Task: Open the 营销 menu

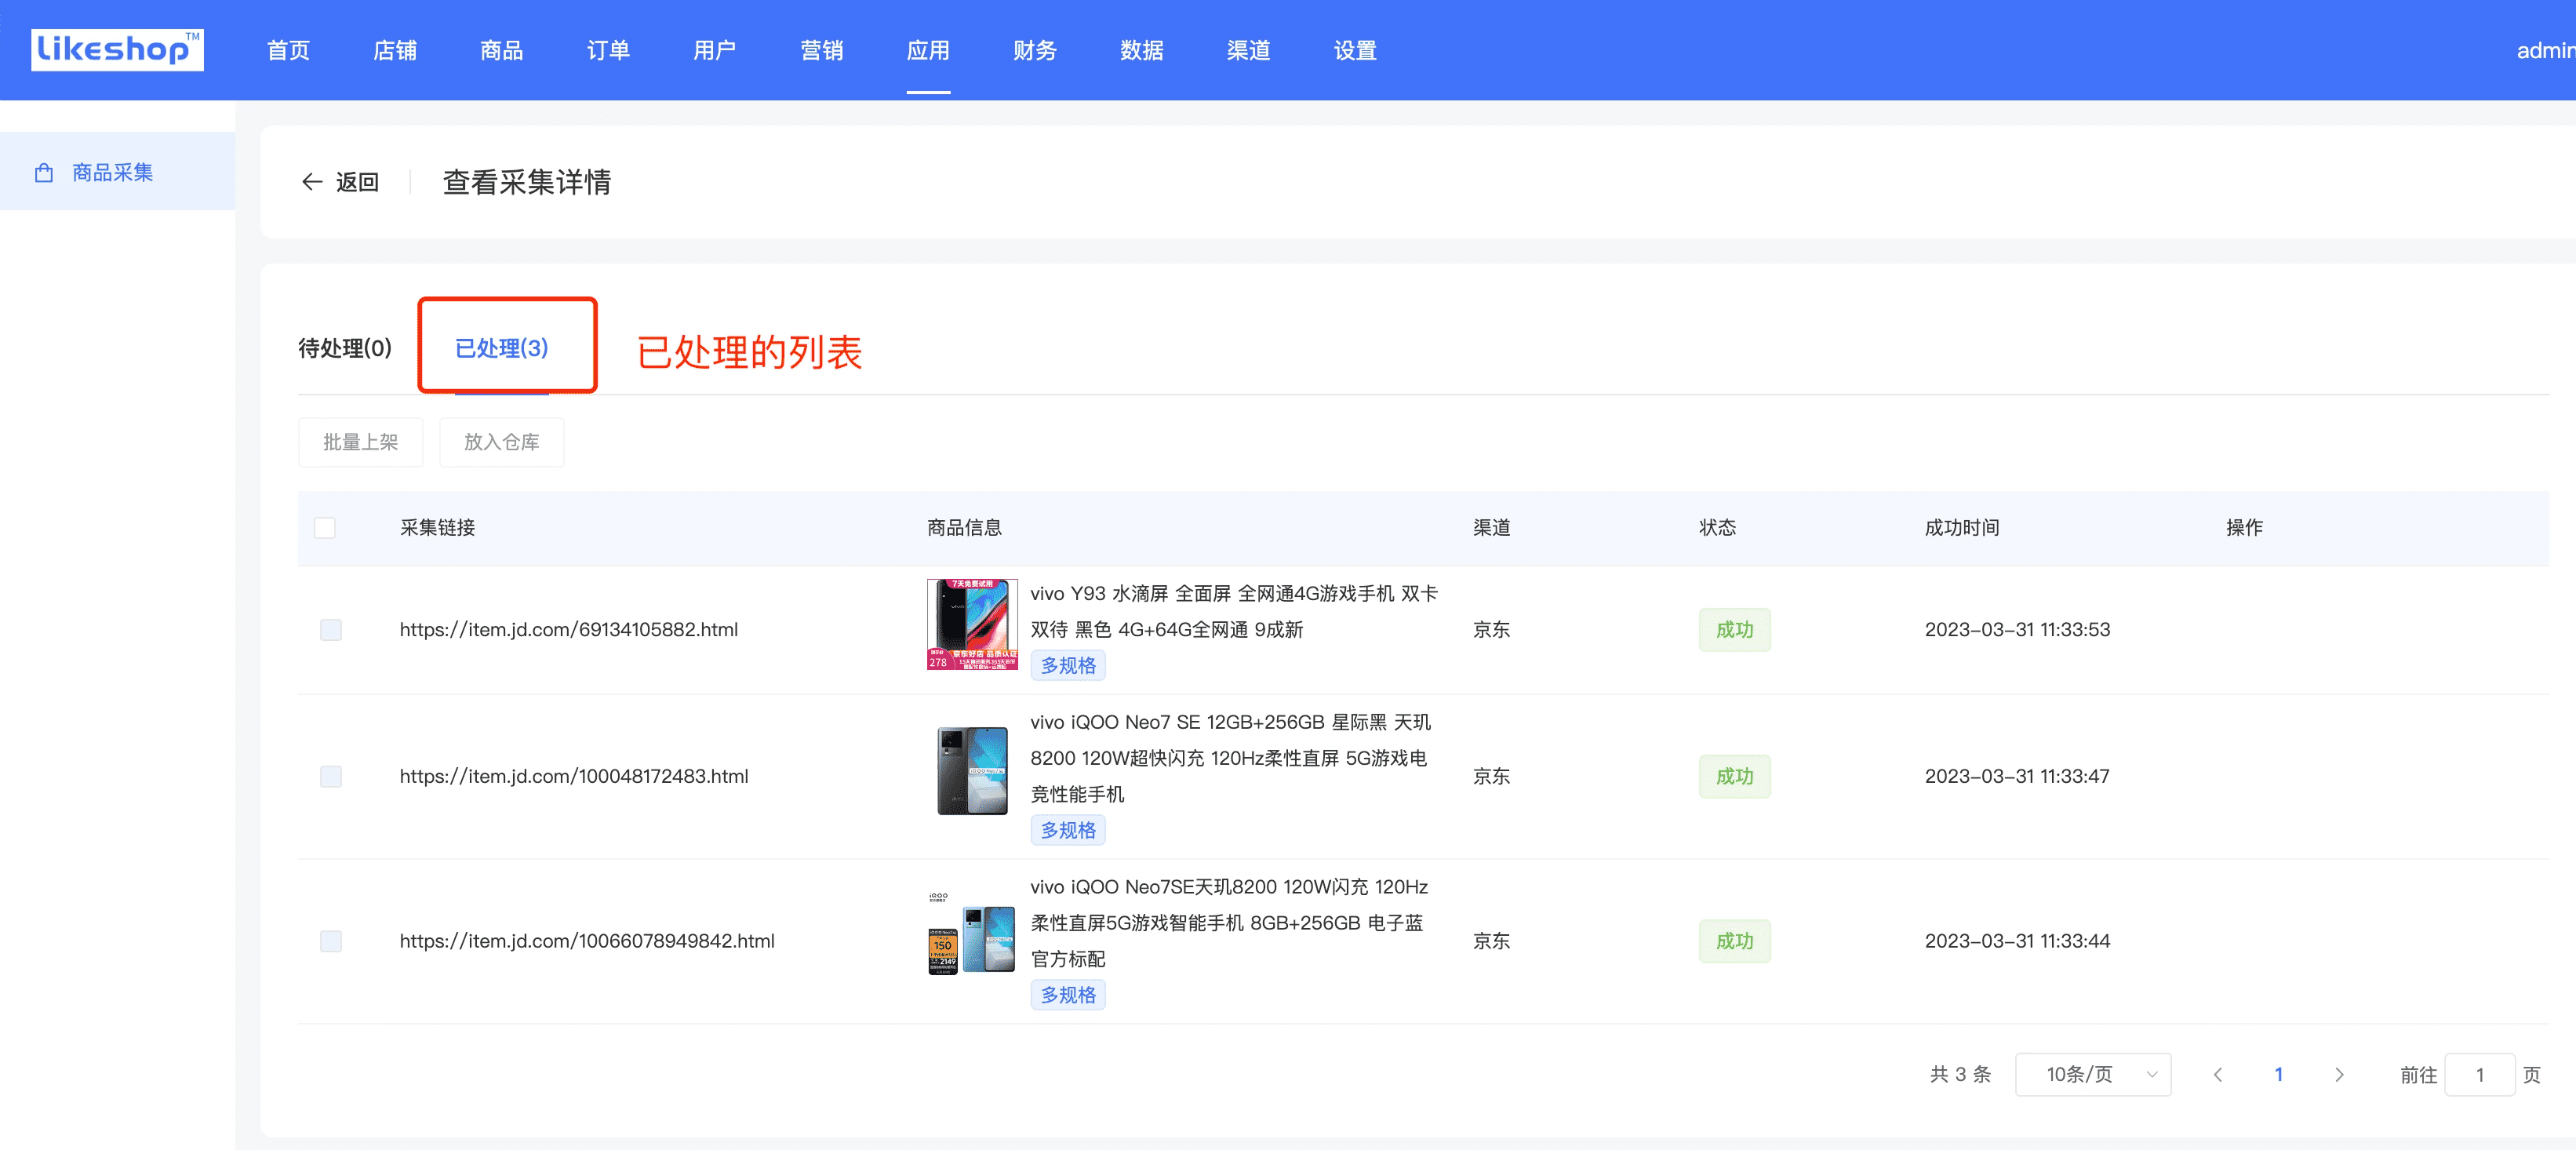Action: pyautogui.click(x=822, y=50)
